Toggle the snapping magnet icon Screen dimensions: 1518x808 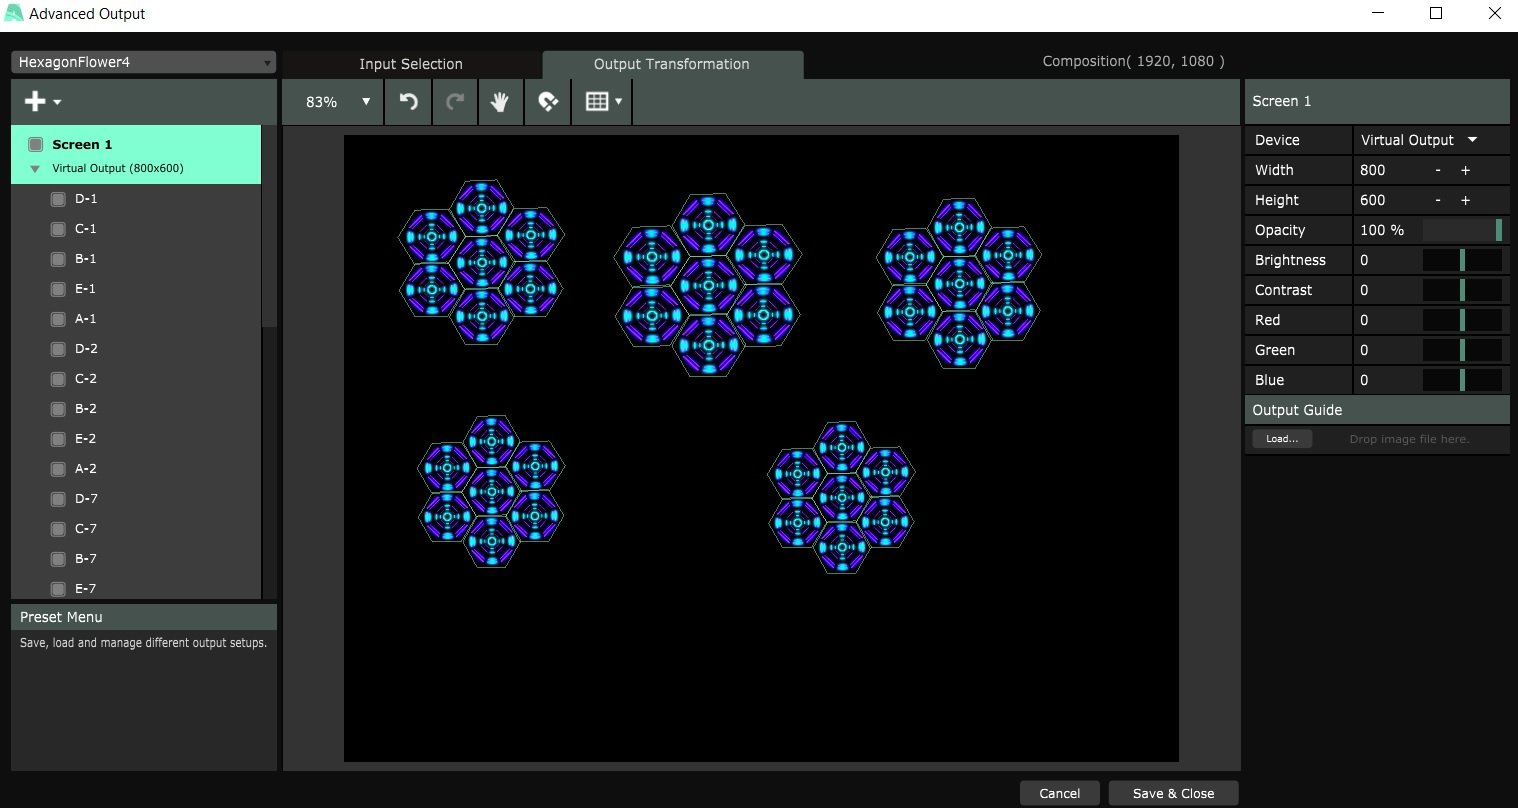(548, 102)
